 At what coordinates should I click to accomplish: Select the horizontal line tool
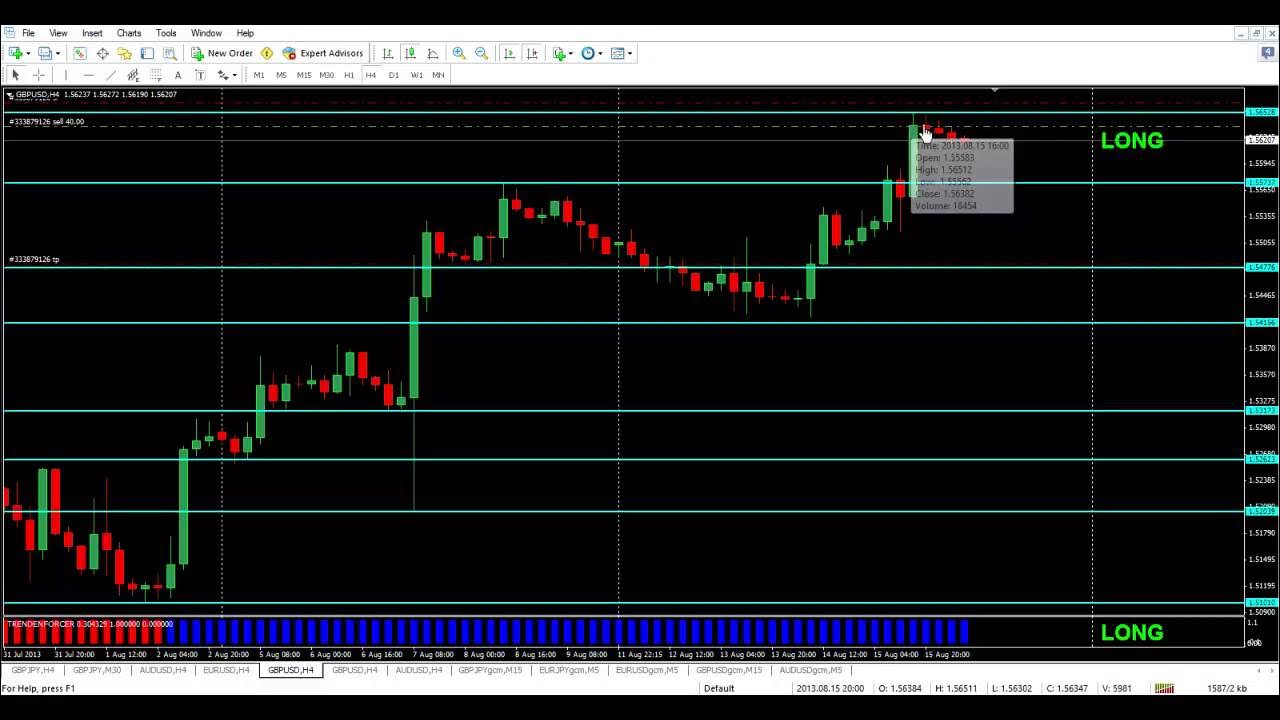(88, 75)
